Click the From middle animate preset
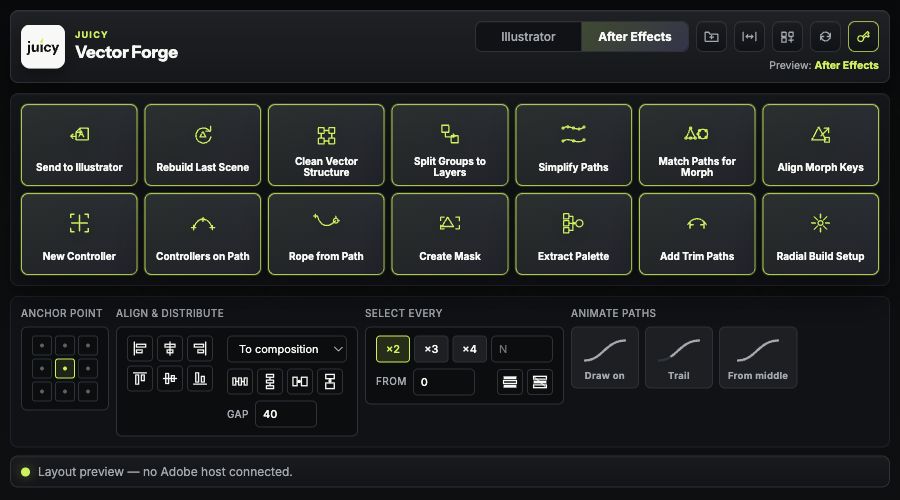This screenshot has height=500, width=900. pos(758,358)
